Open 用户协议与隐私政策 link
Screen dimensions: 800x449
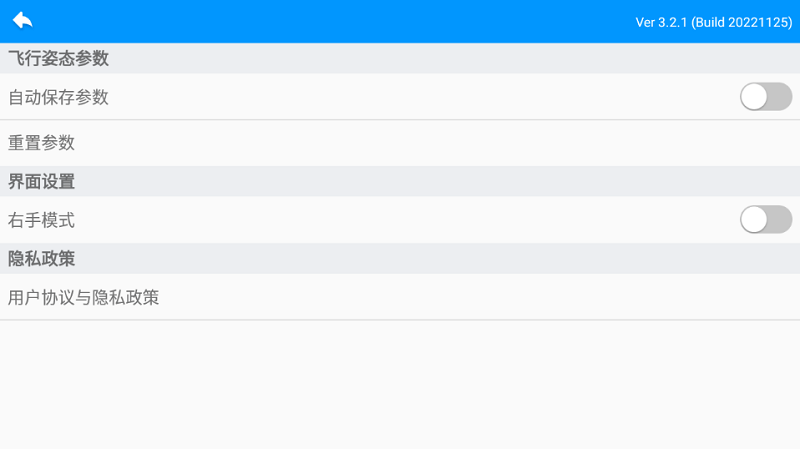[x=84, y=297]
